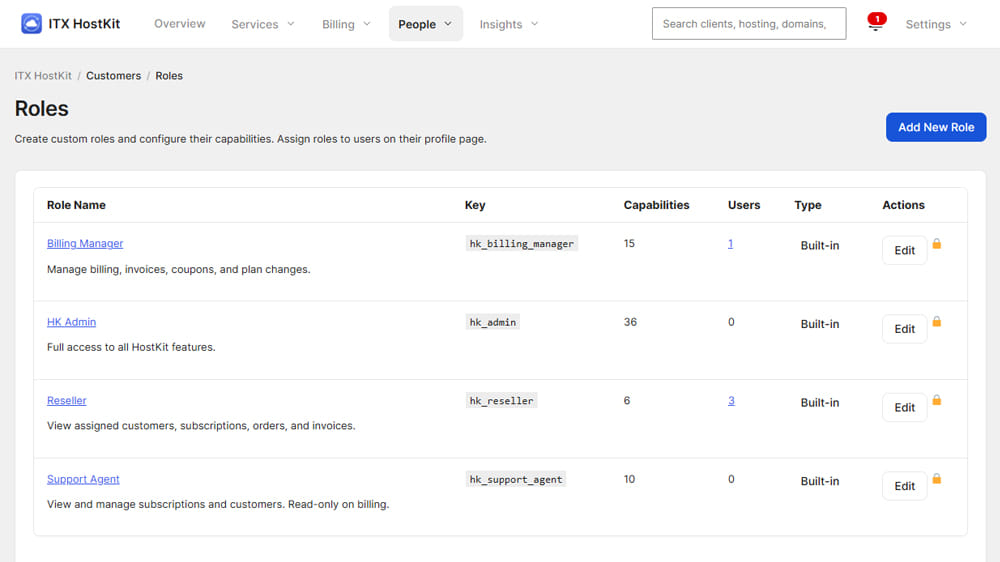Viewport: 1000px width, 562px height.
Task: View the 3 users of Reseller
Action: click(x=732, y=401)
